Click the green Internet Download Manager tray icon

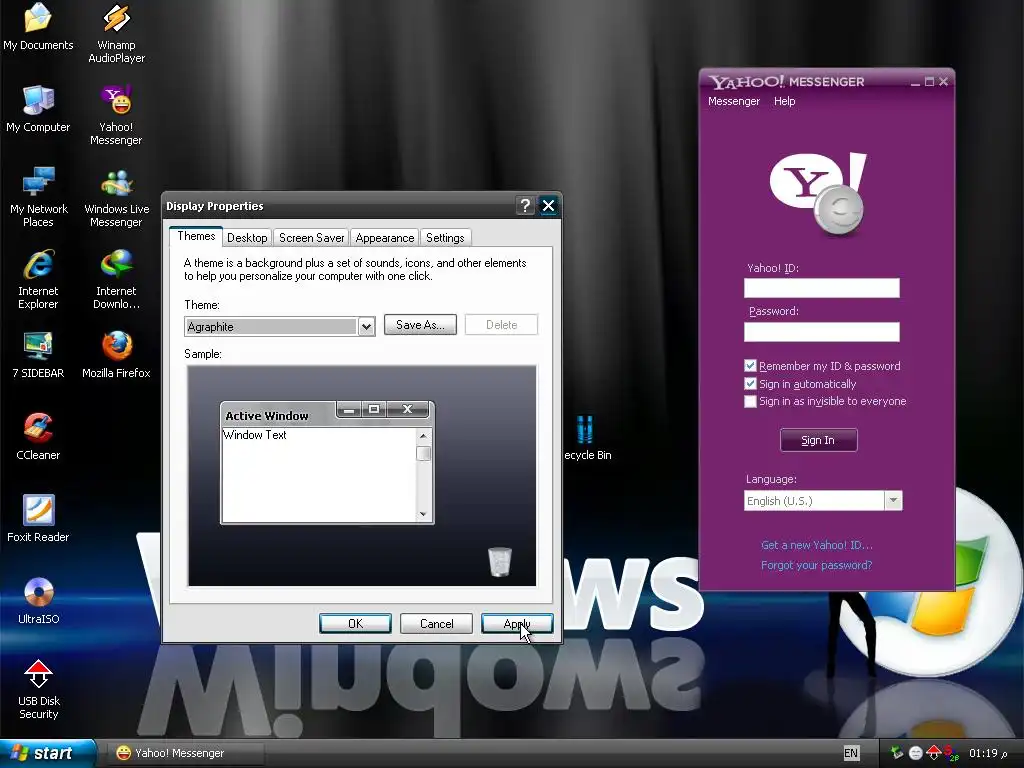click(x=897, y=753)
